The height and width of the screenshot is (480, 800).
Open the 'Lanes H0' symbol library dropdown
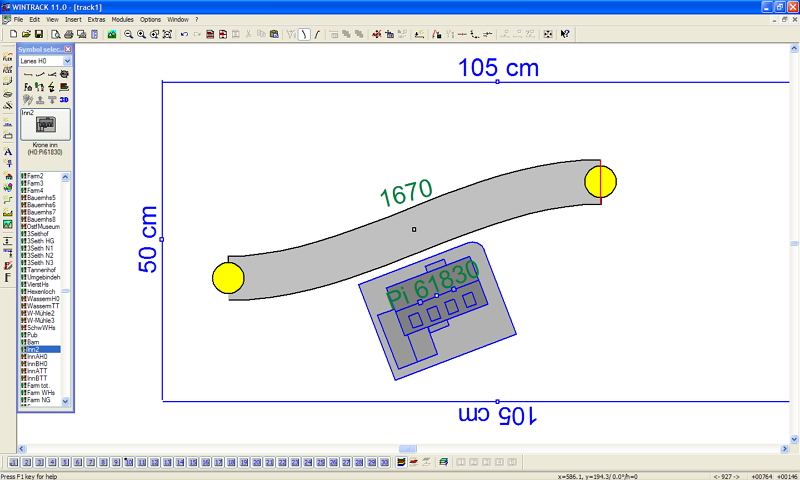tap(67, 61)
